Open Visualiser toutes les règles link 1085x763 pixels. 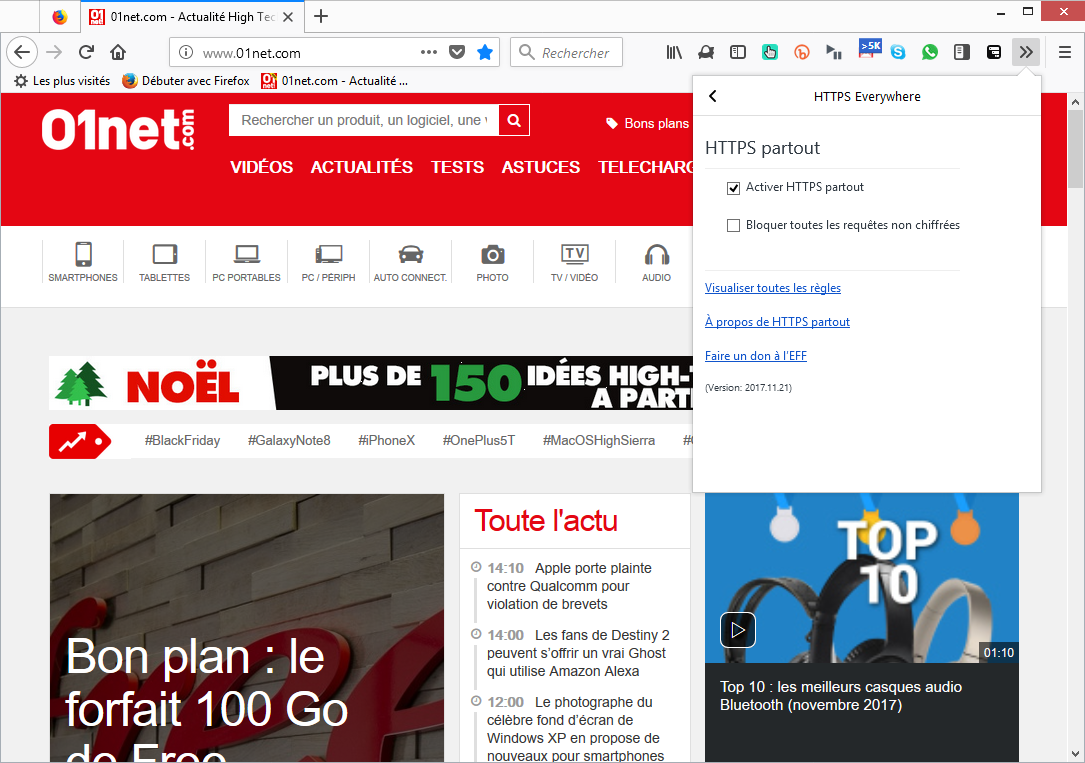point(773,288)
